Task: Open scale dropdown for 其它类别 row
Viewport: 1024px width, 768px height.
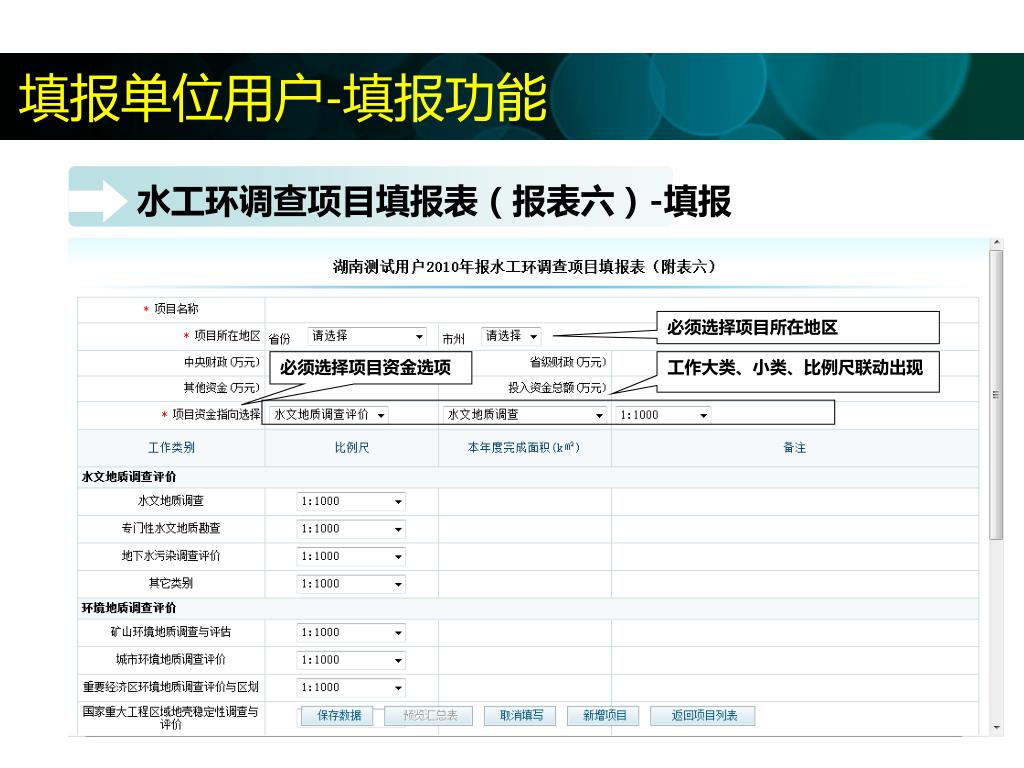Action: 351,584
